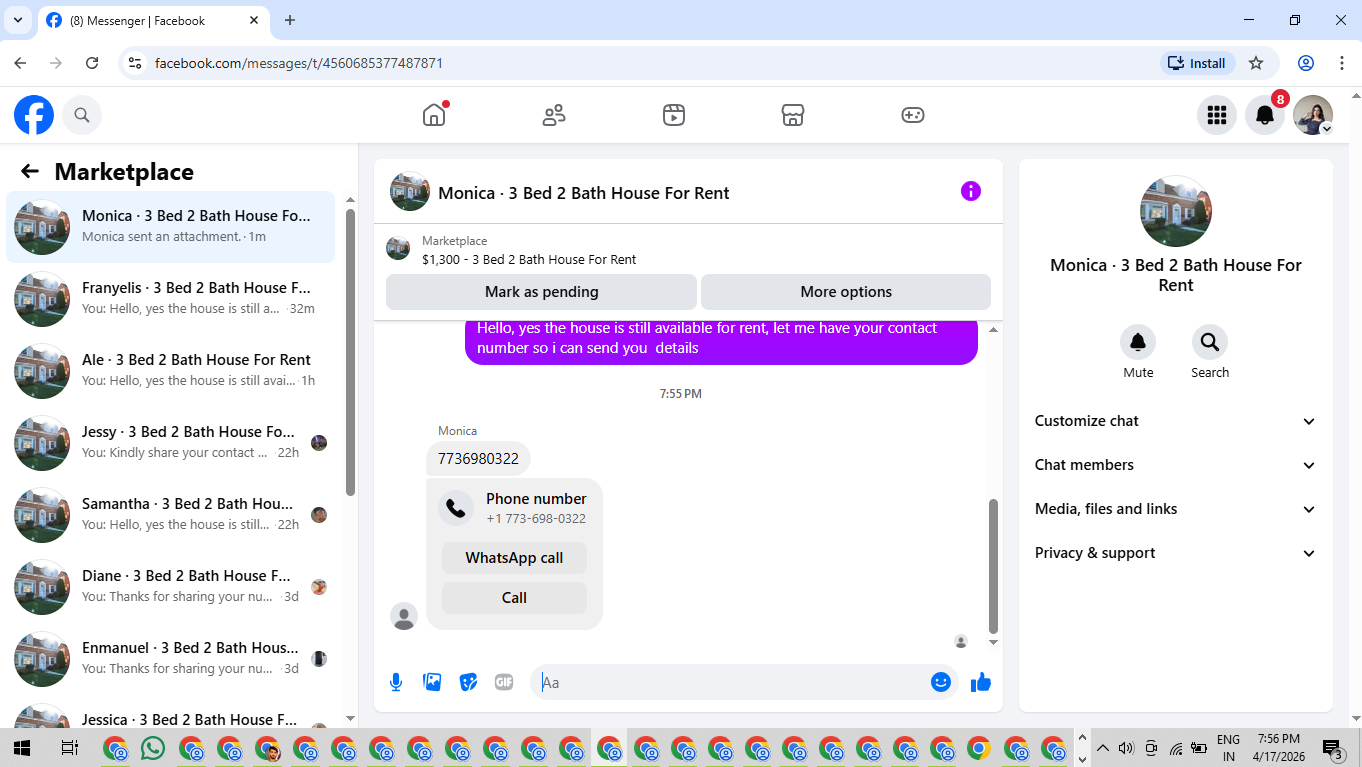Open the Reels video icon
This screenshot has width=1362, height=767.
point(674,115)
